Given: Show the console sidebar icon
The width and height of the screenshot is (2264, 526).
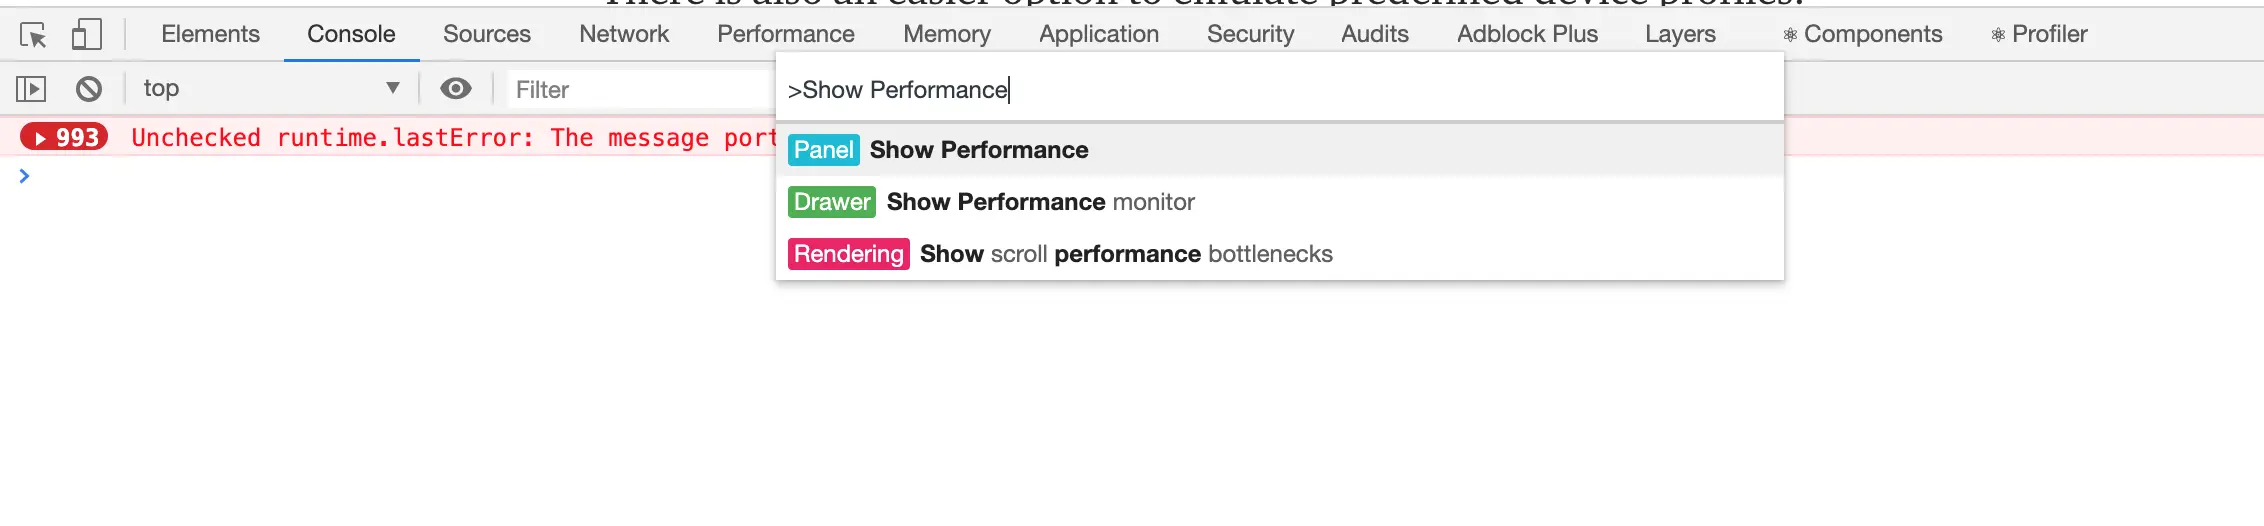Looking at the screenshot, I should click(x=31, y=89).
